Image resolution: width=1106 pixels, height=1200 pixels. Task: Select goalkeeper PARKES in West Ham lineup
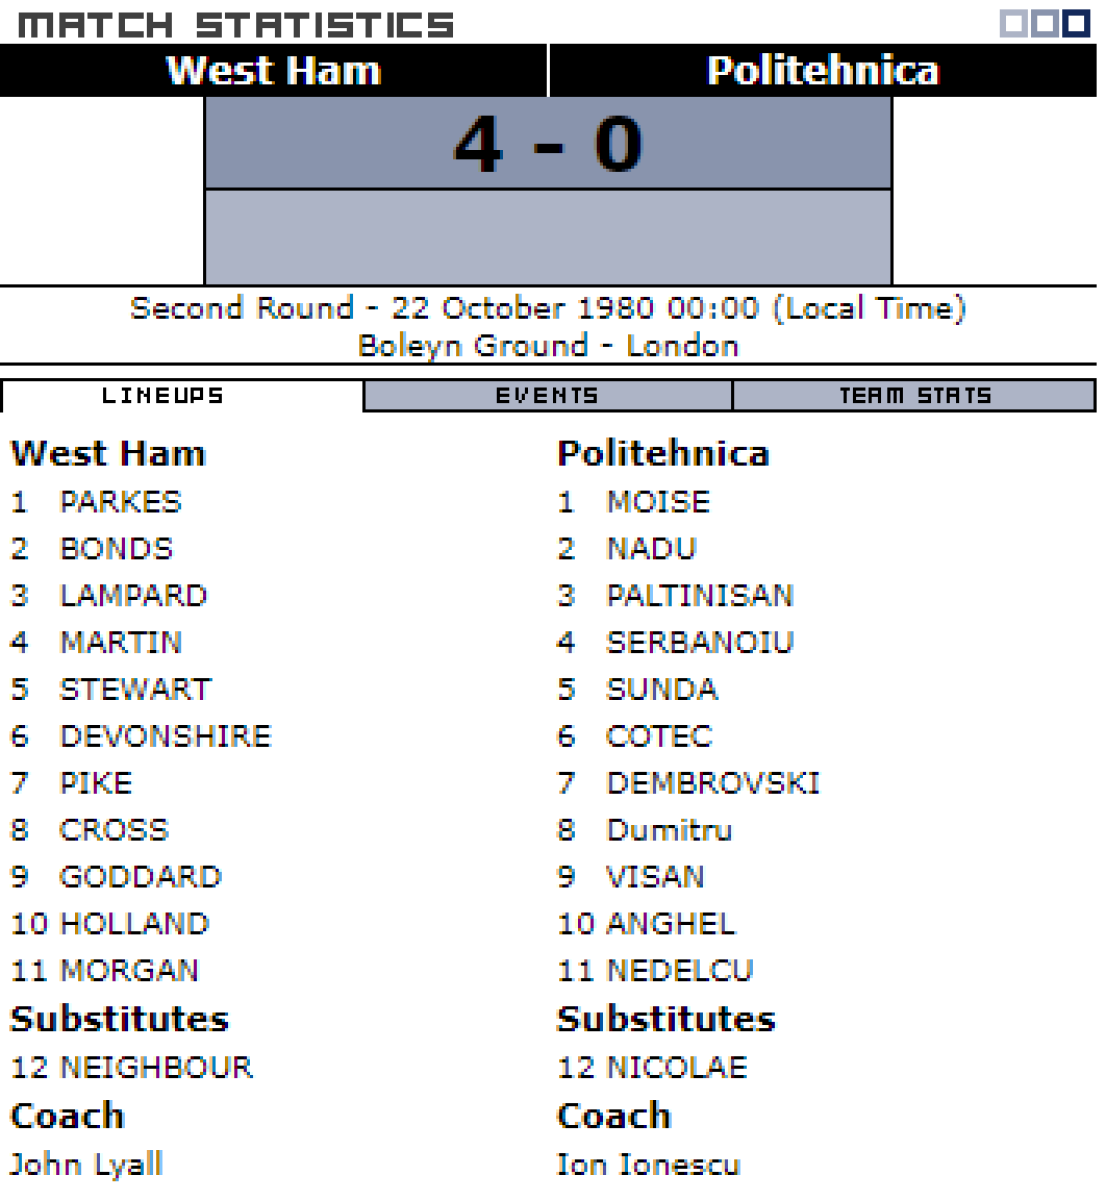pos(121,502)
